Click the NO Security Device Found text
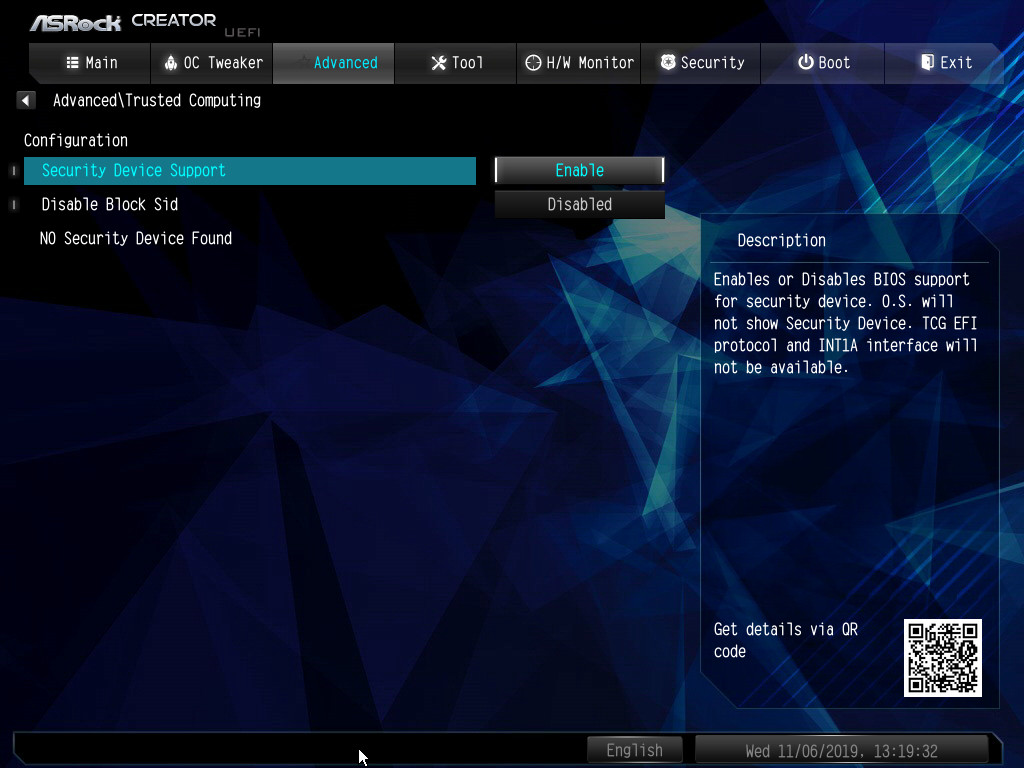The height and width of the screenshot is (768, 1024). 136,238
